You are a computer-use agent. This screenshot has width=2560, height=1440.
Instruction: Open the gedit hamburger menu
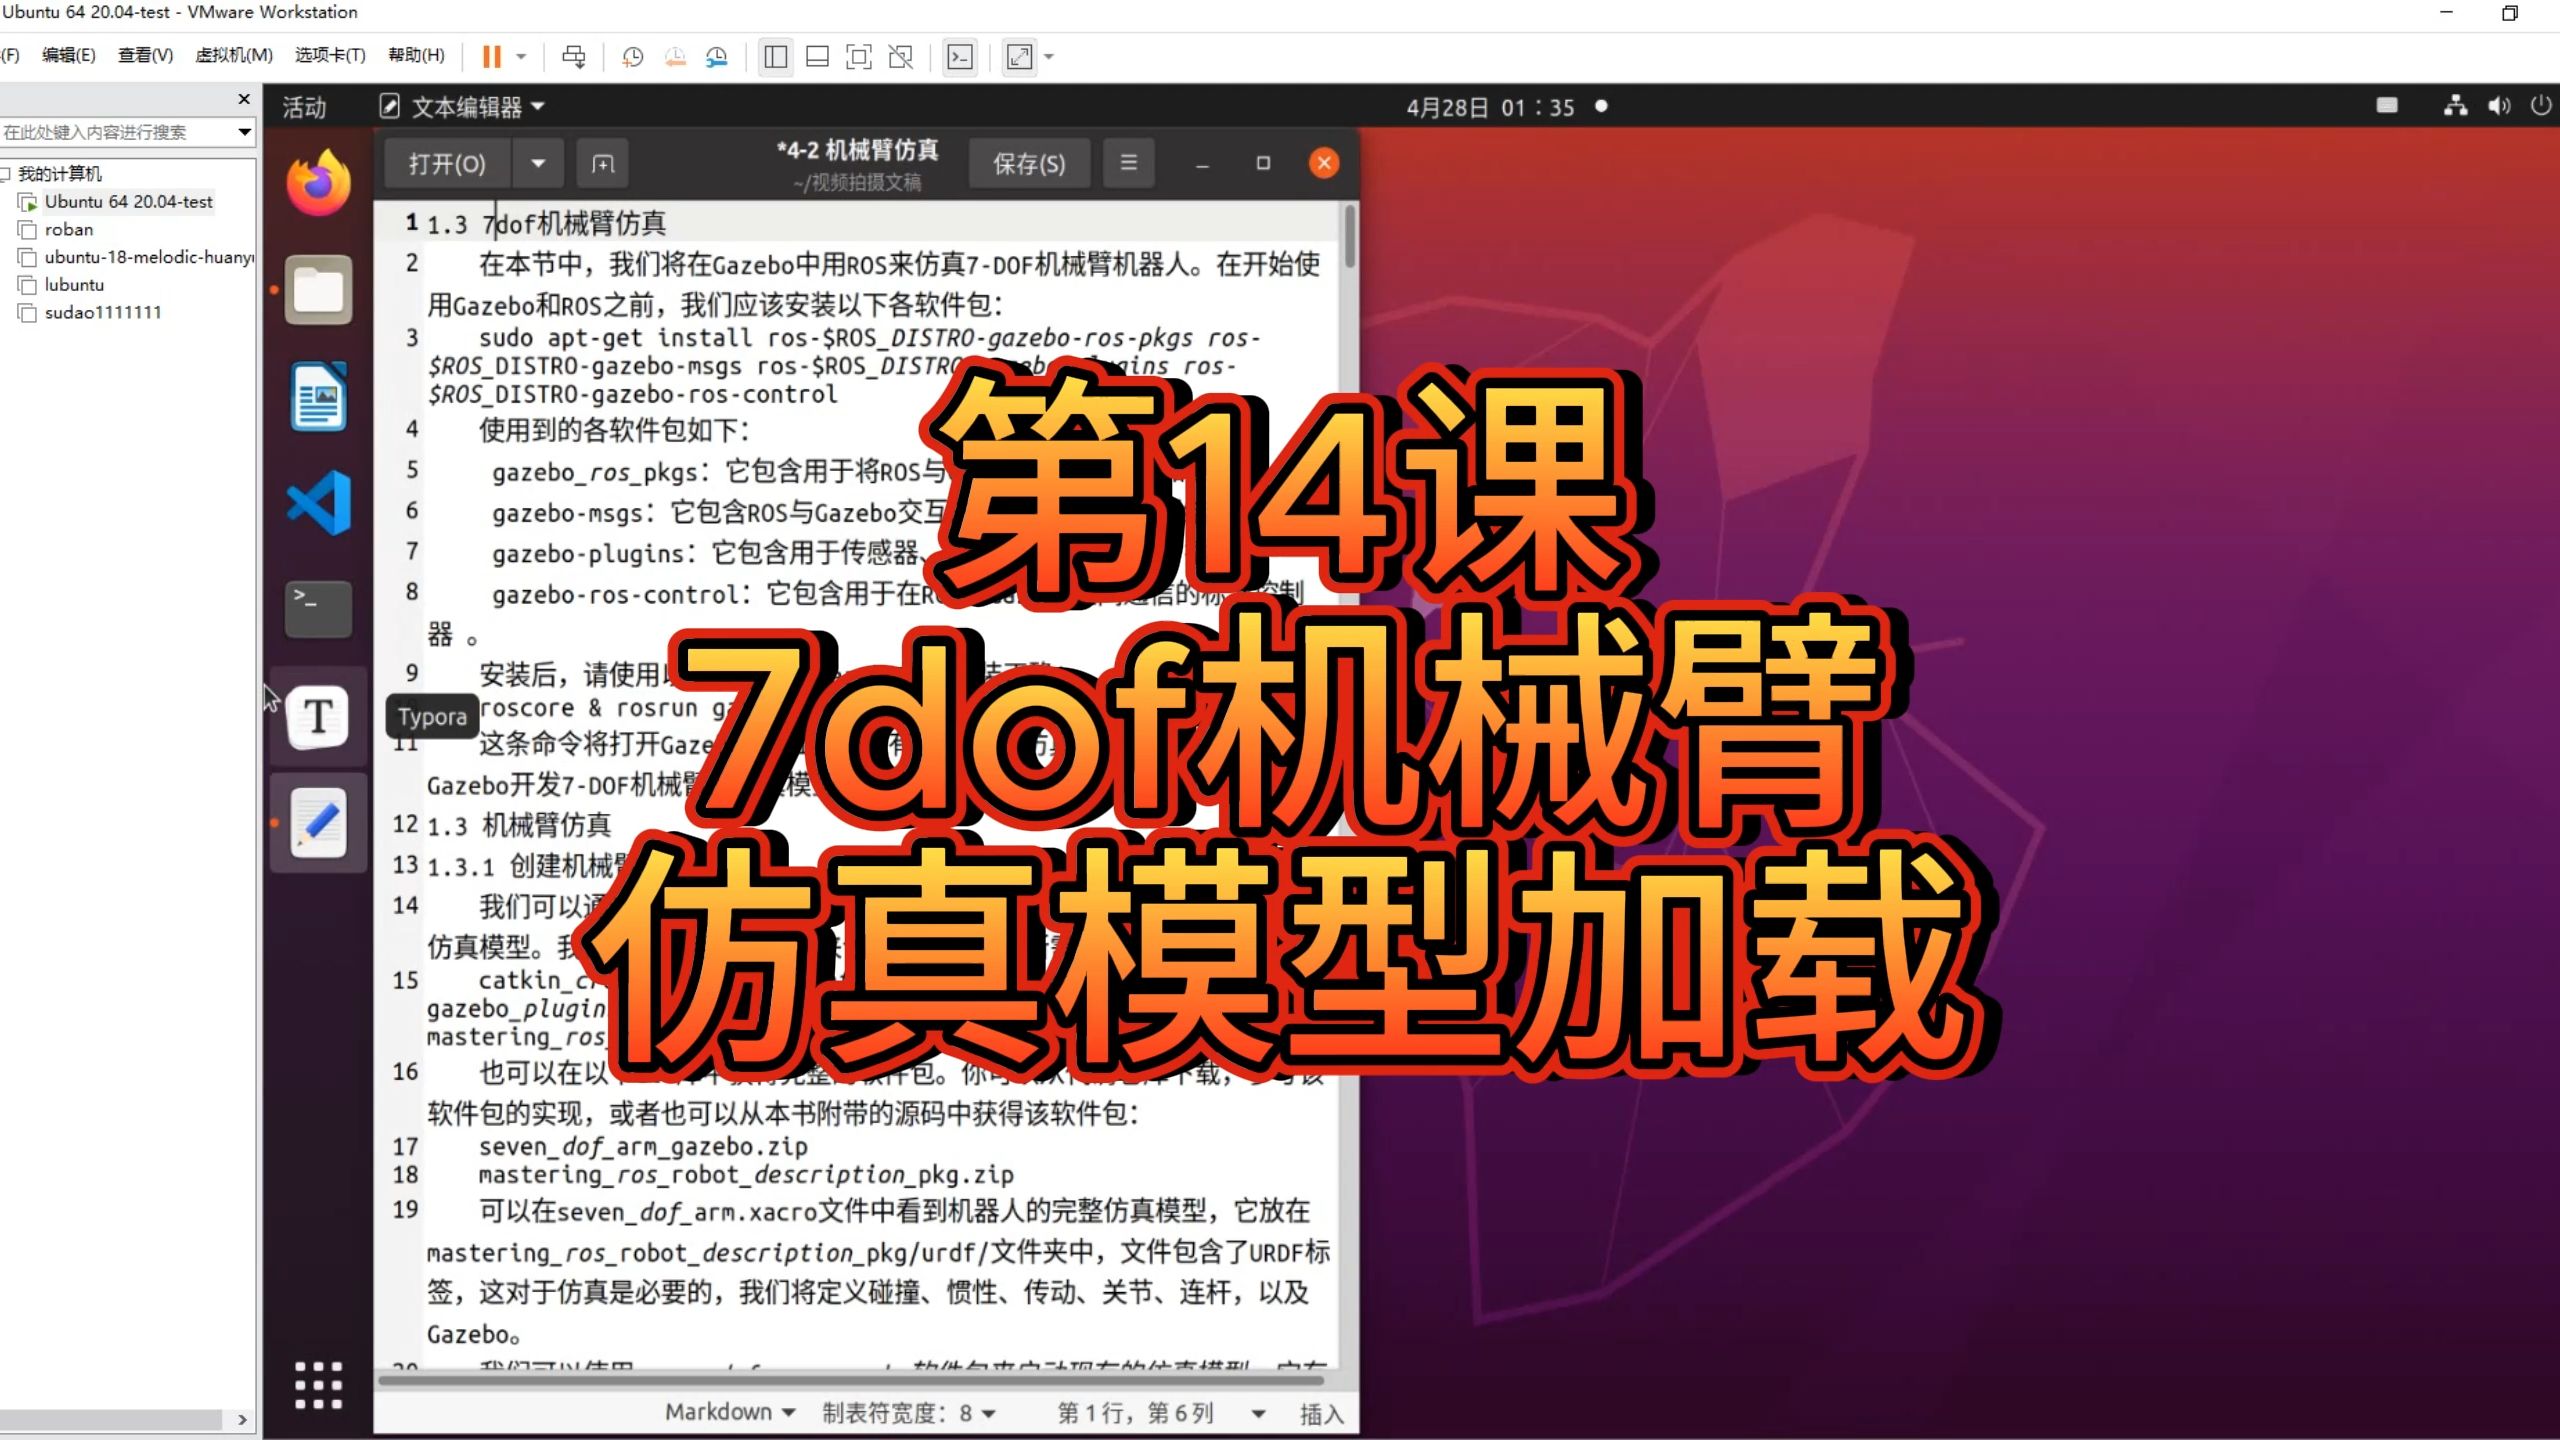click(1129, 163)
